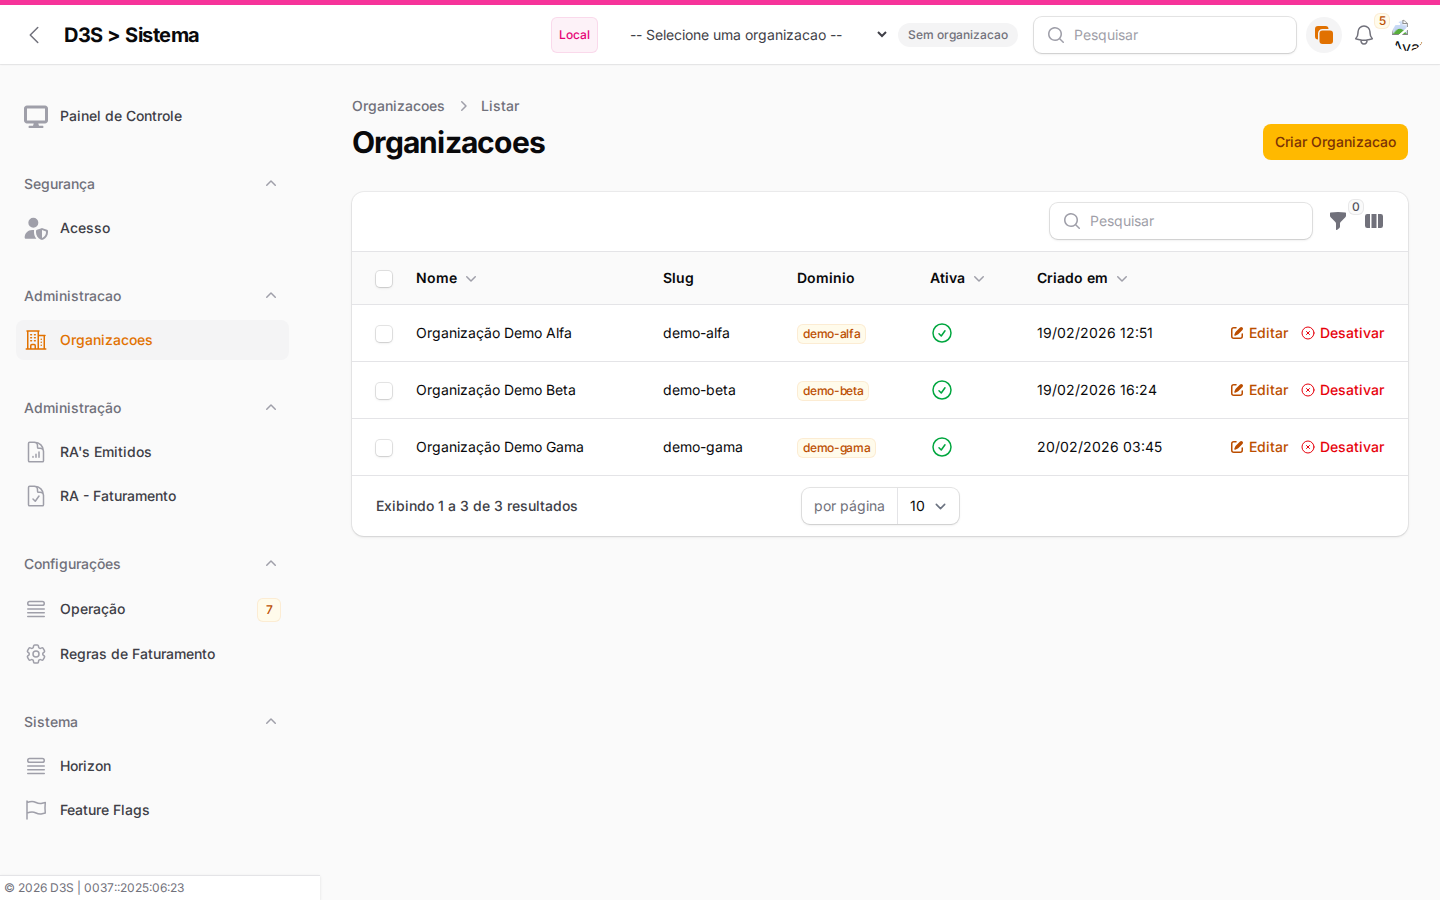
Task: Check the Organização Demo Beta row
Action: pos(384,391)
